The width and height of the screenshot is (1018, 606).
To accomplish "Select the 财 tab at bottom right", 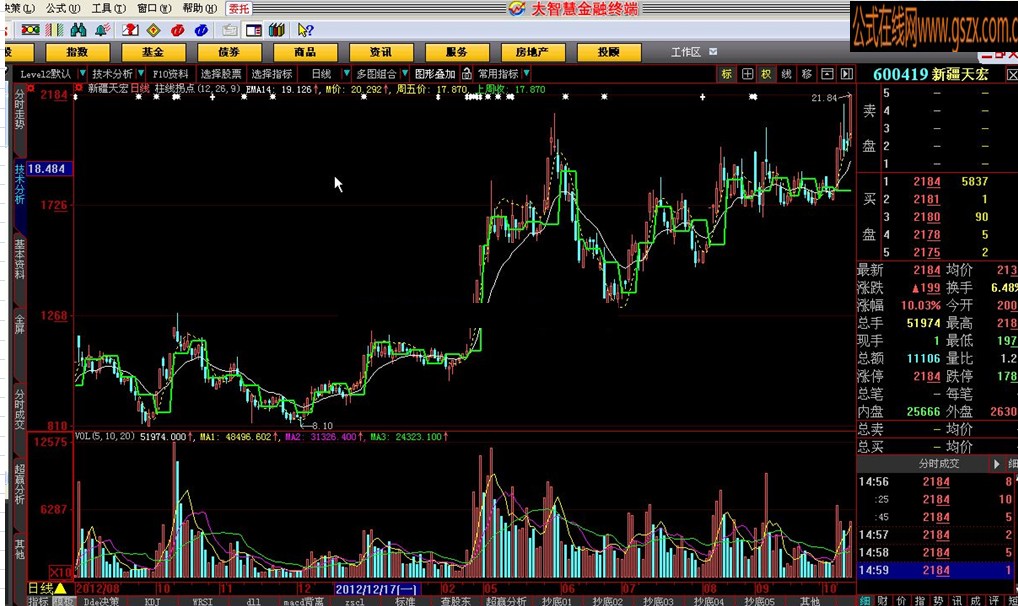I will 883,601.
